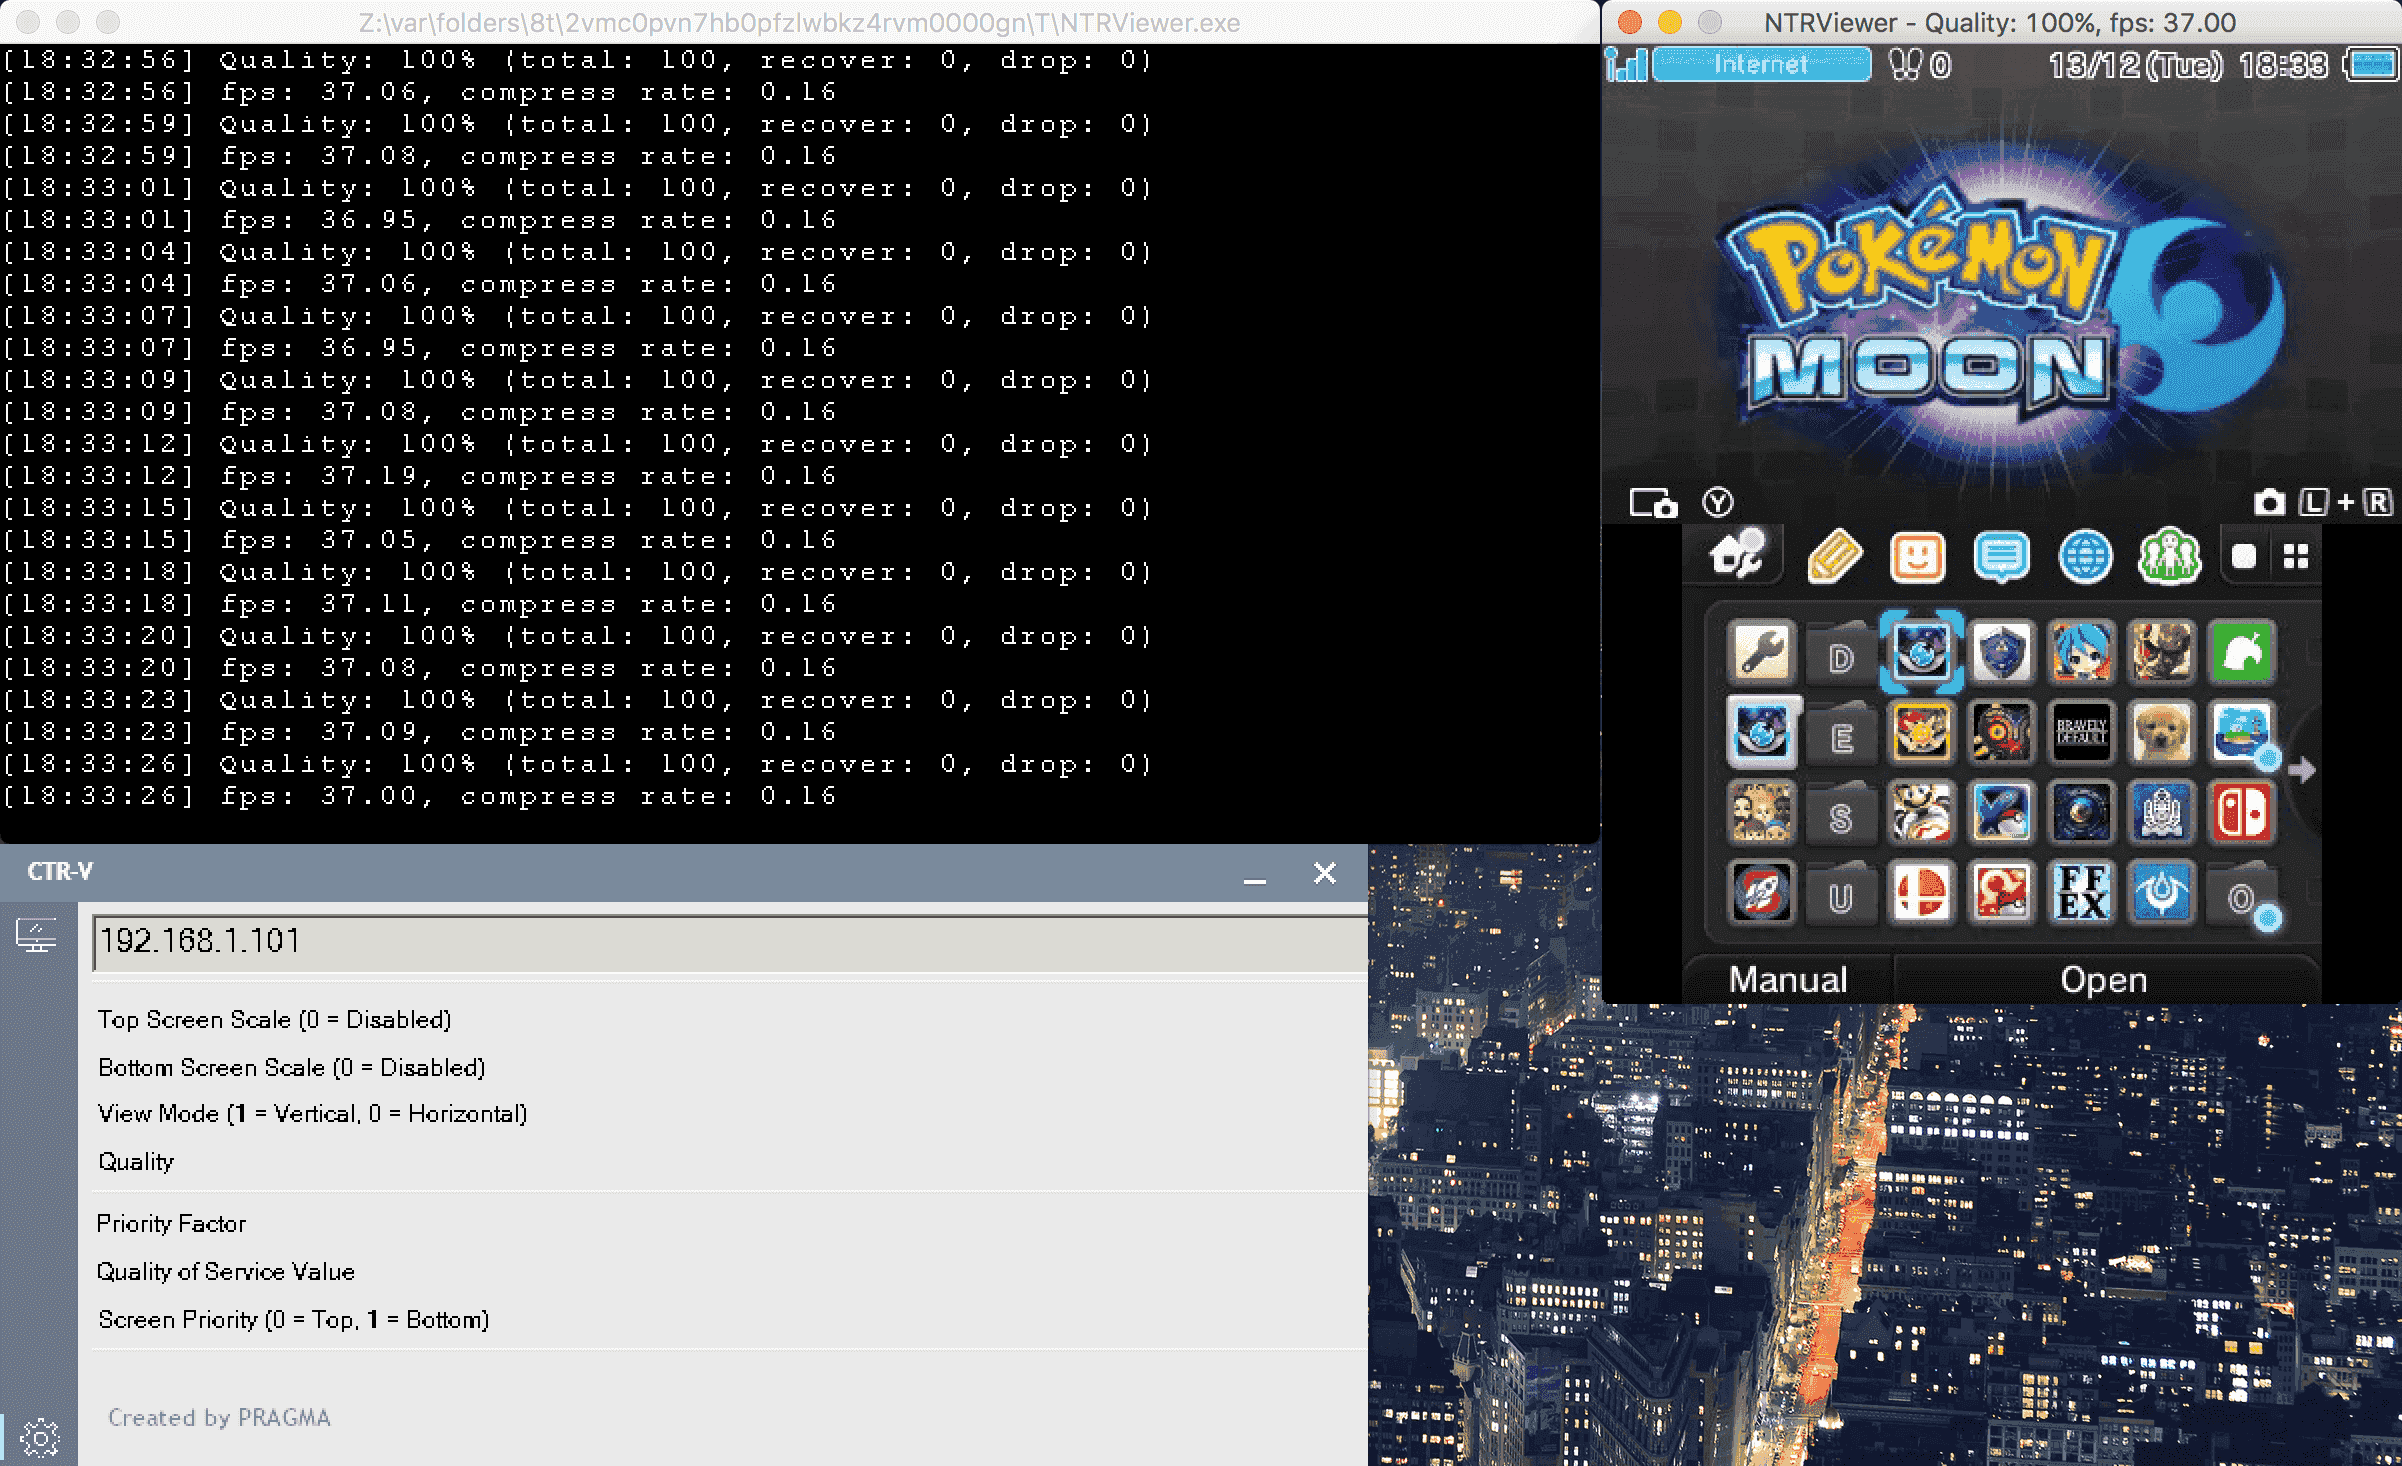Minimize the CTR-V window

(1255, 874)
